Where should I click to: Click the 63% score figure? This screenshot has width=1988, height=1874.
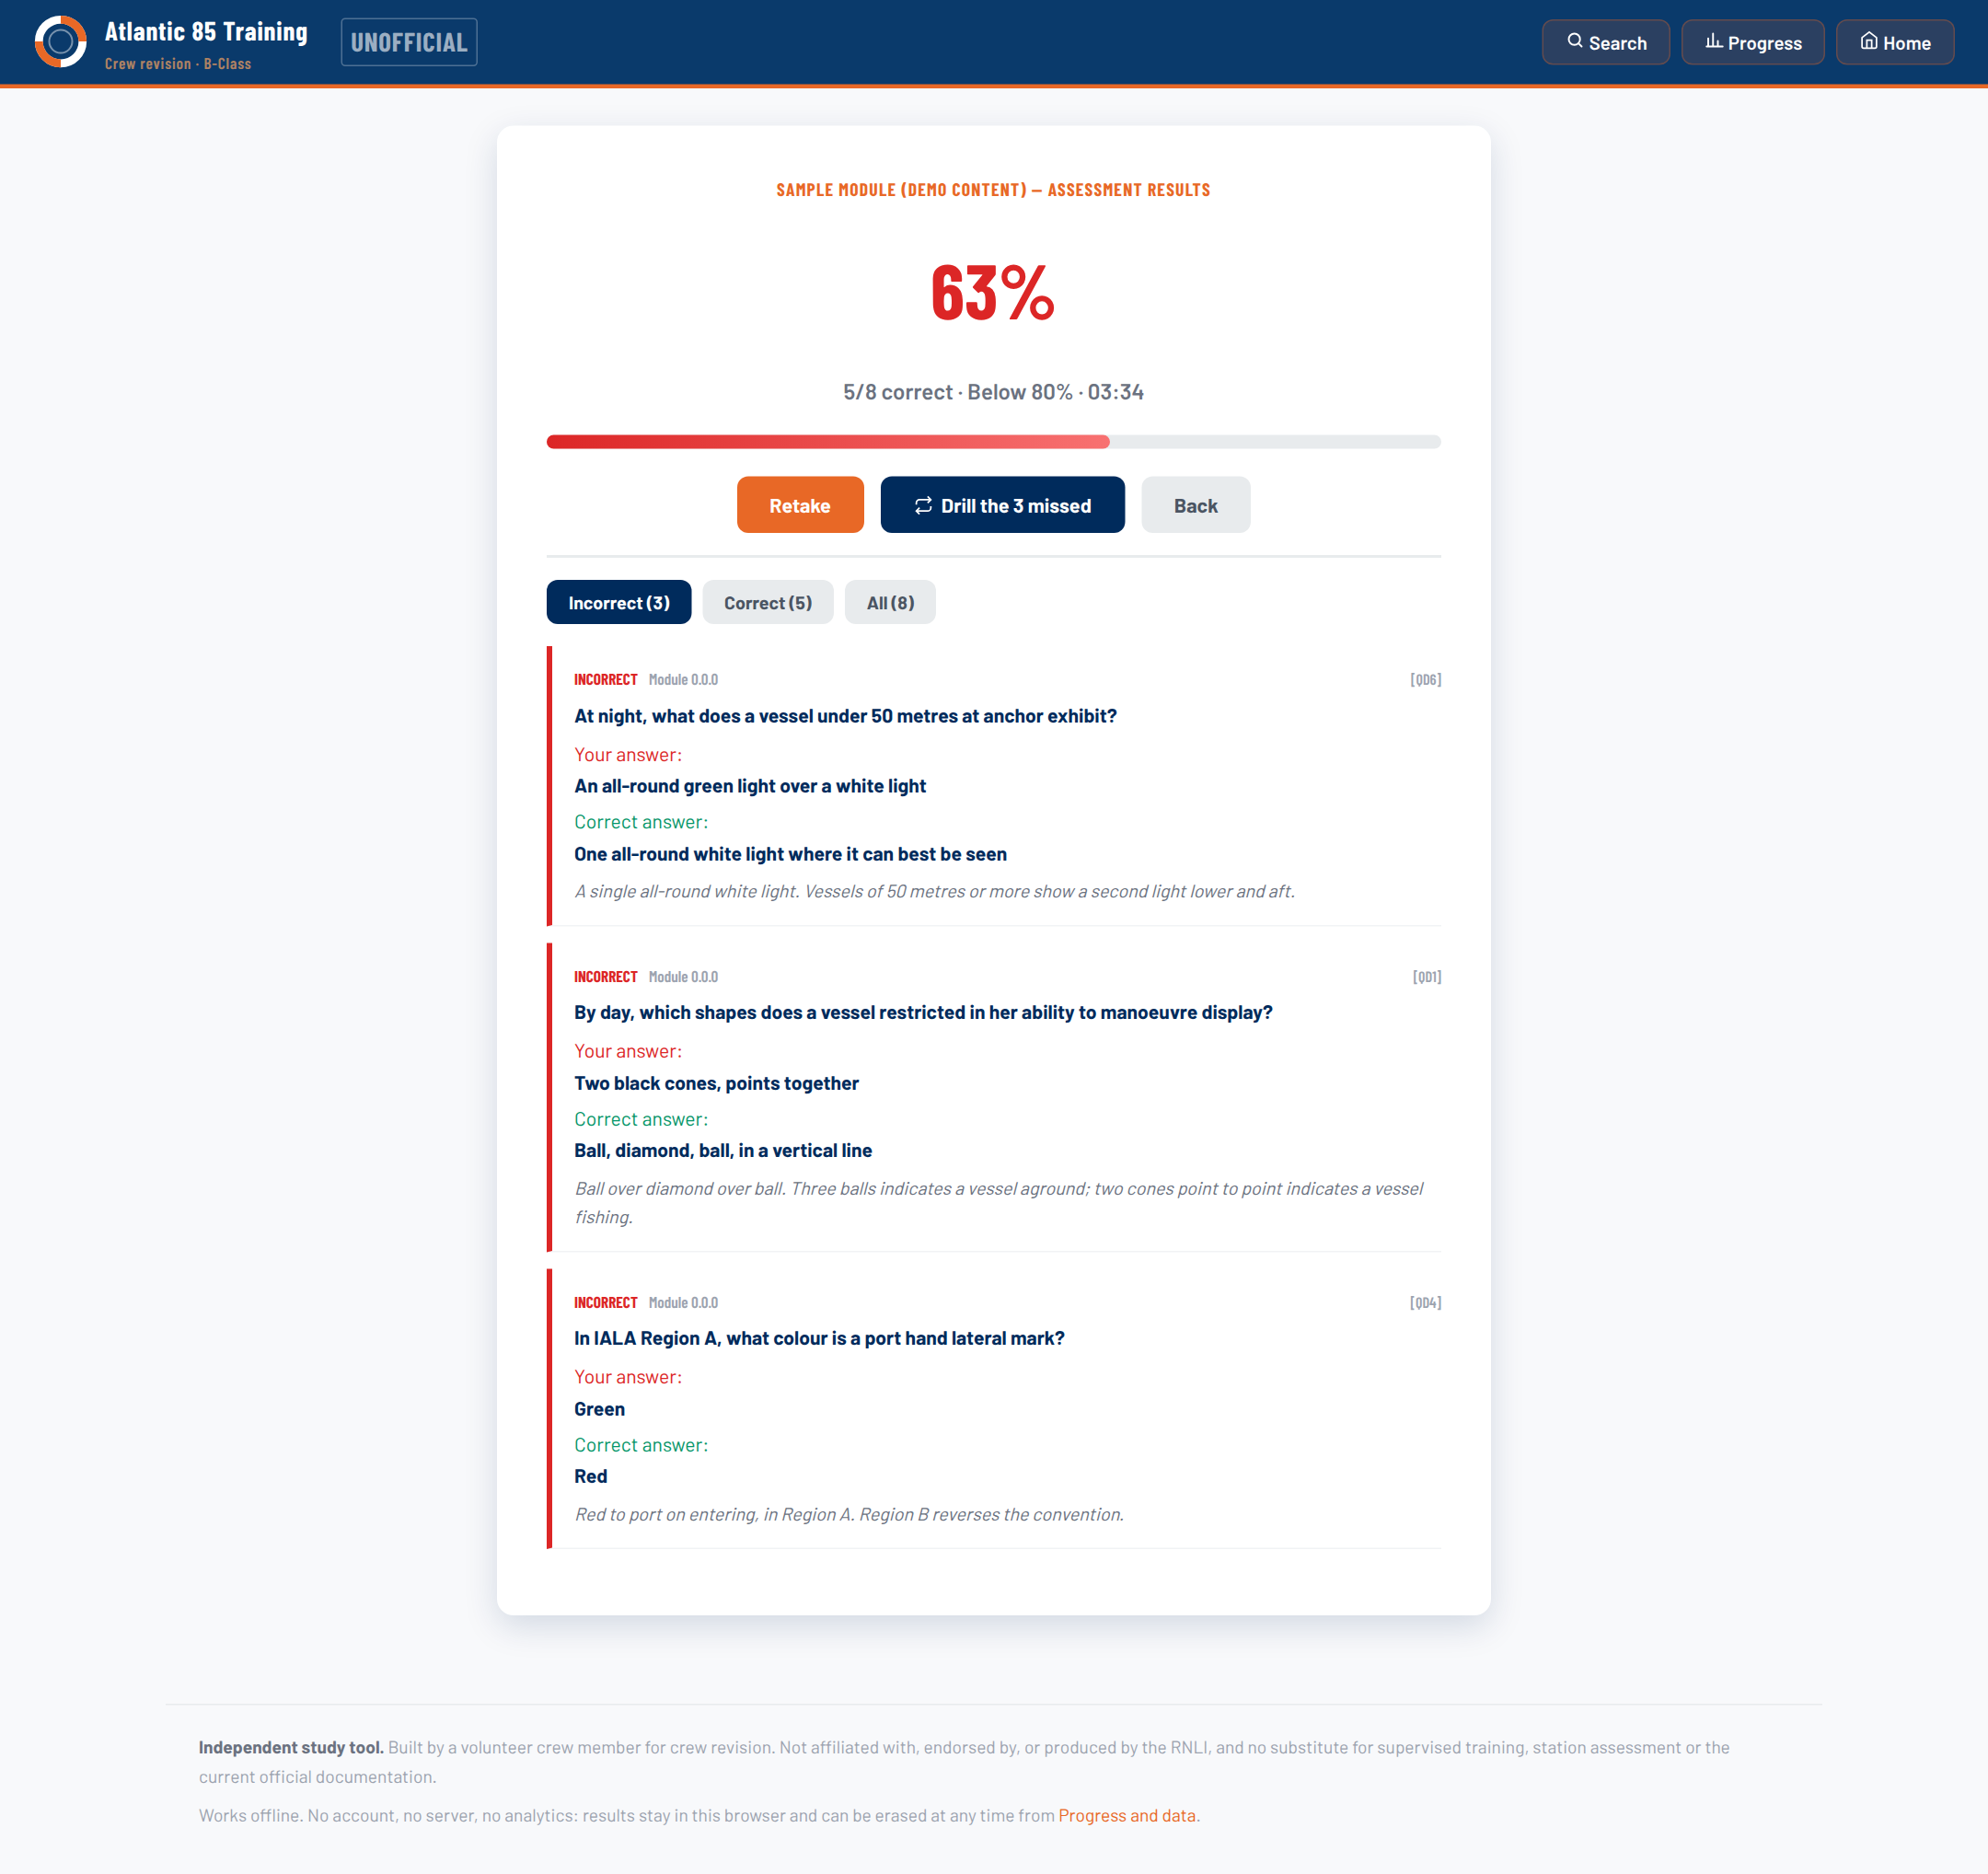click(x=993, y=293)
